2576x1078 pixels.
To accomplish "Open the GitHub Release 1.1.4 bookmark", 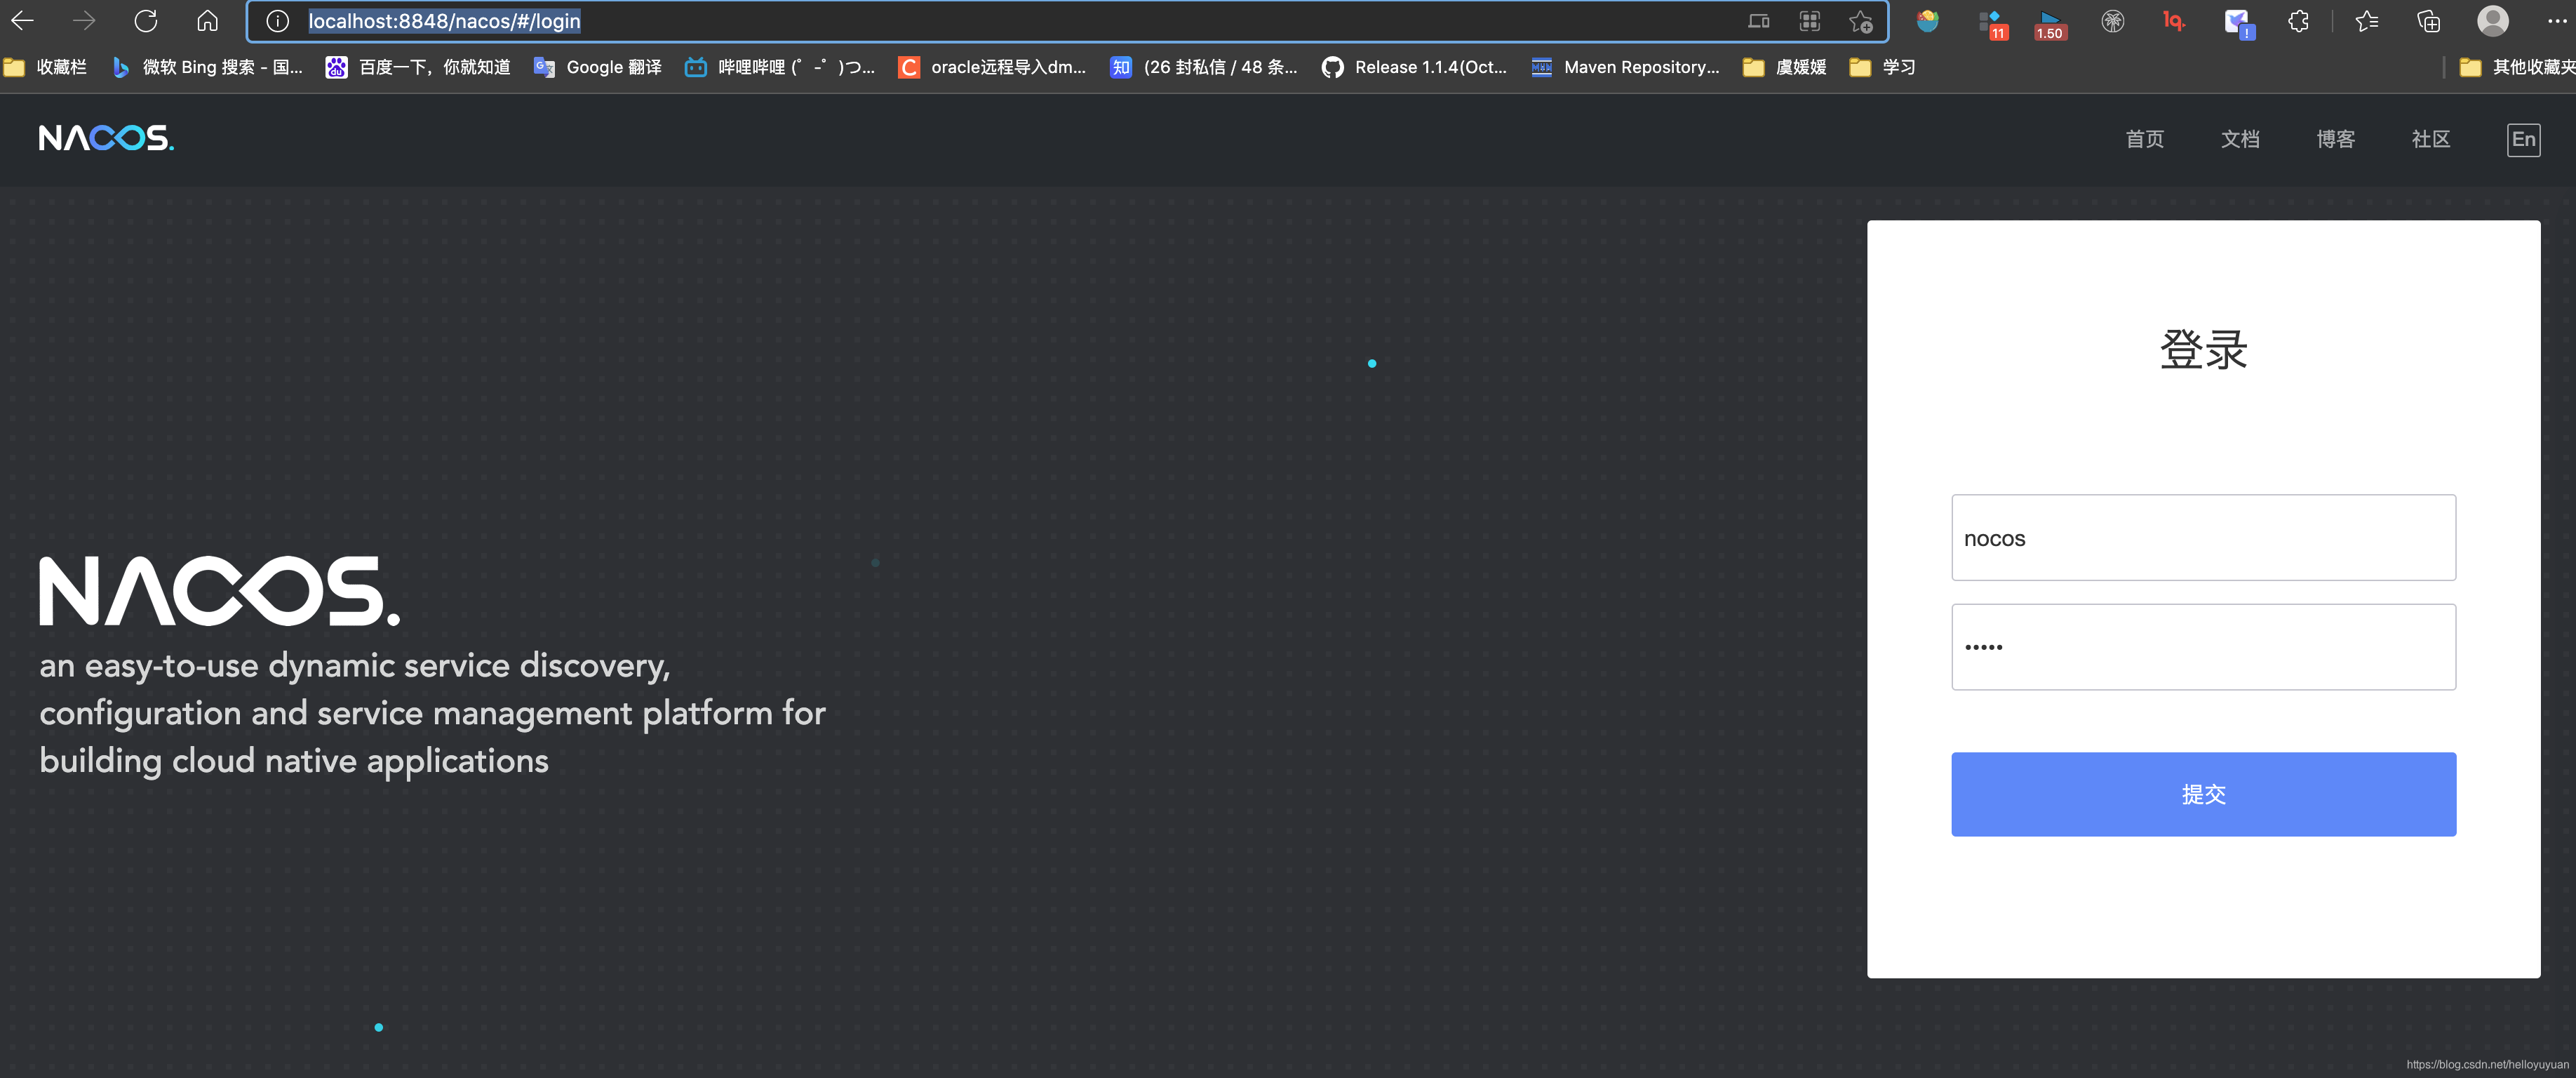I will pyautogui.click(x=1414, y=67).
